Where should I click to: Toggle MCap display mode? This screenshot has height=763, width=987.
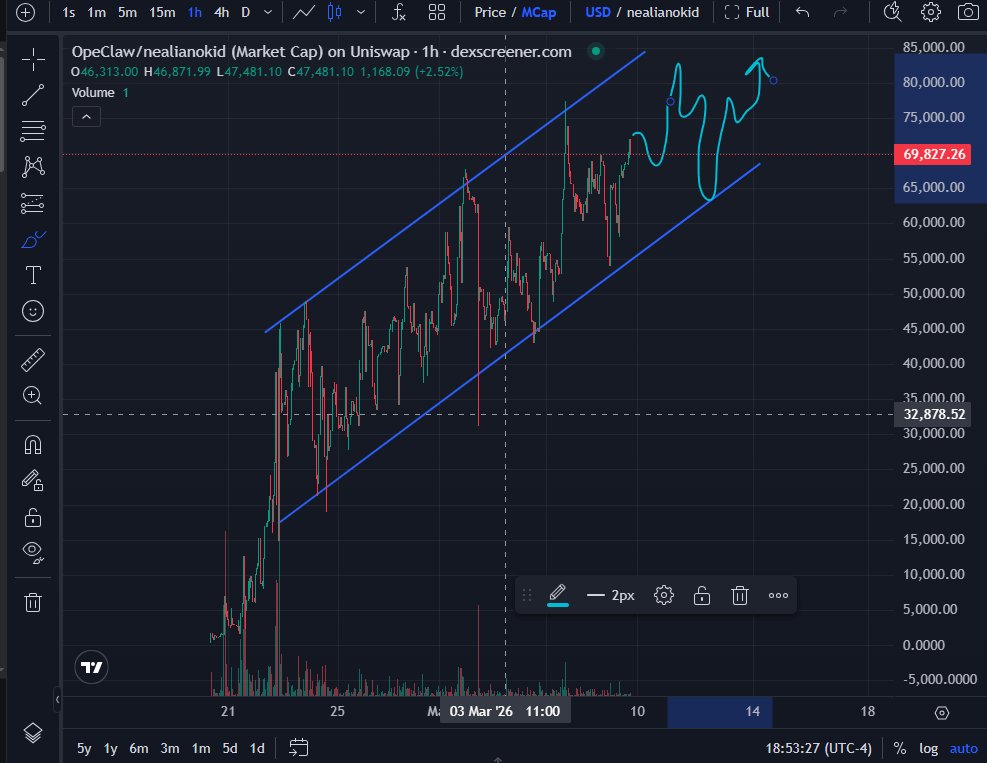[x=539, y=12]
